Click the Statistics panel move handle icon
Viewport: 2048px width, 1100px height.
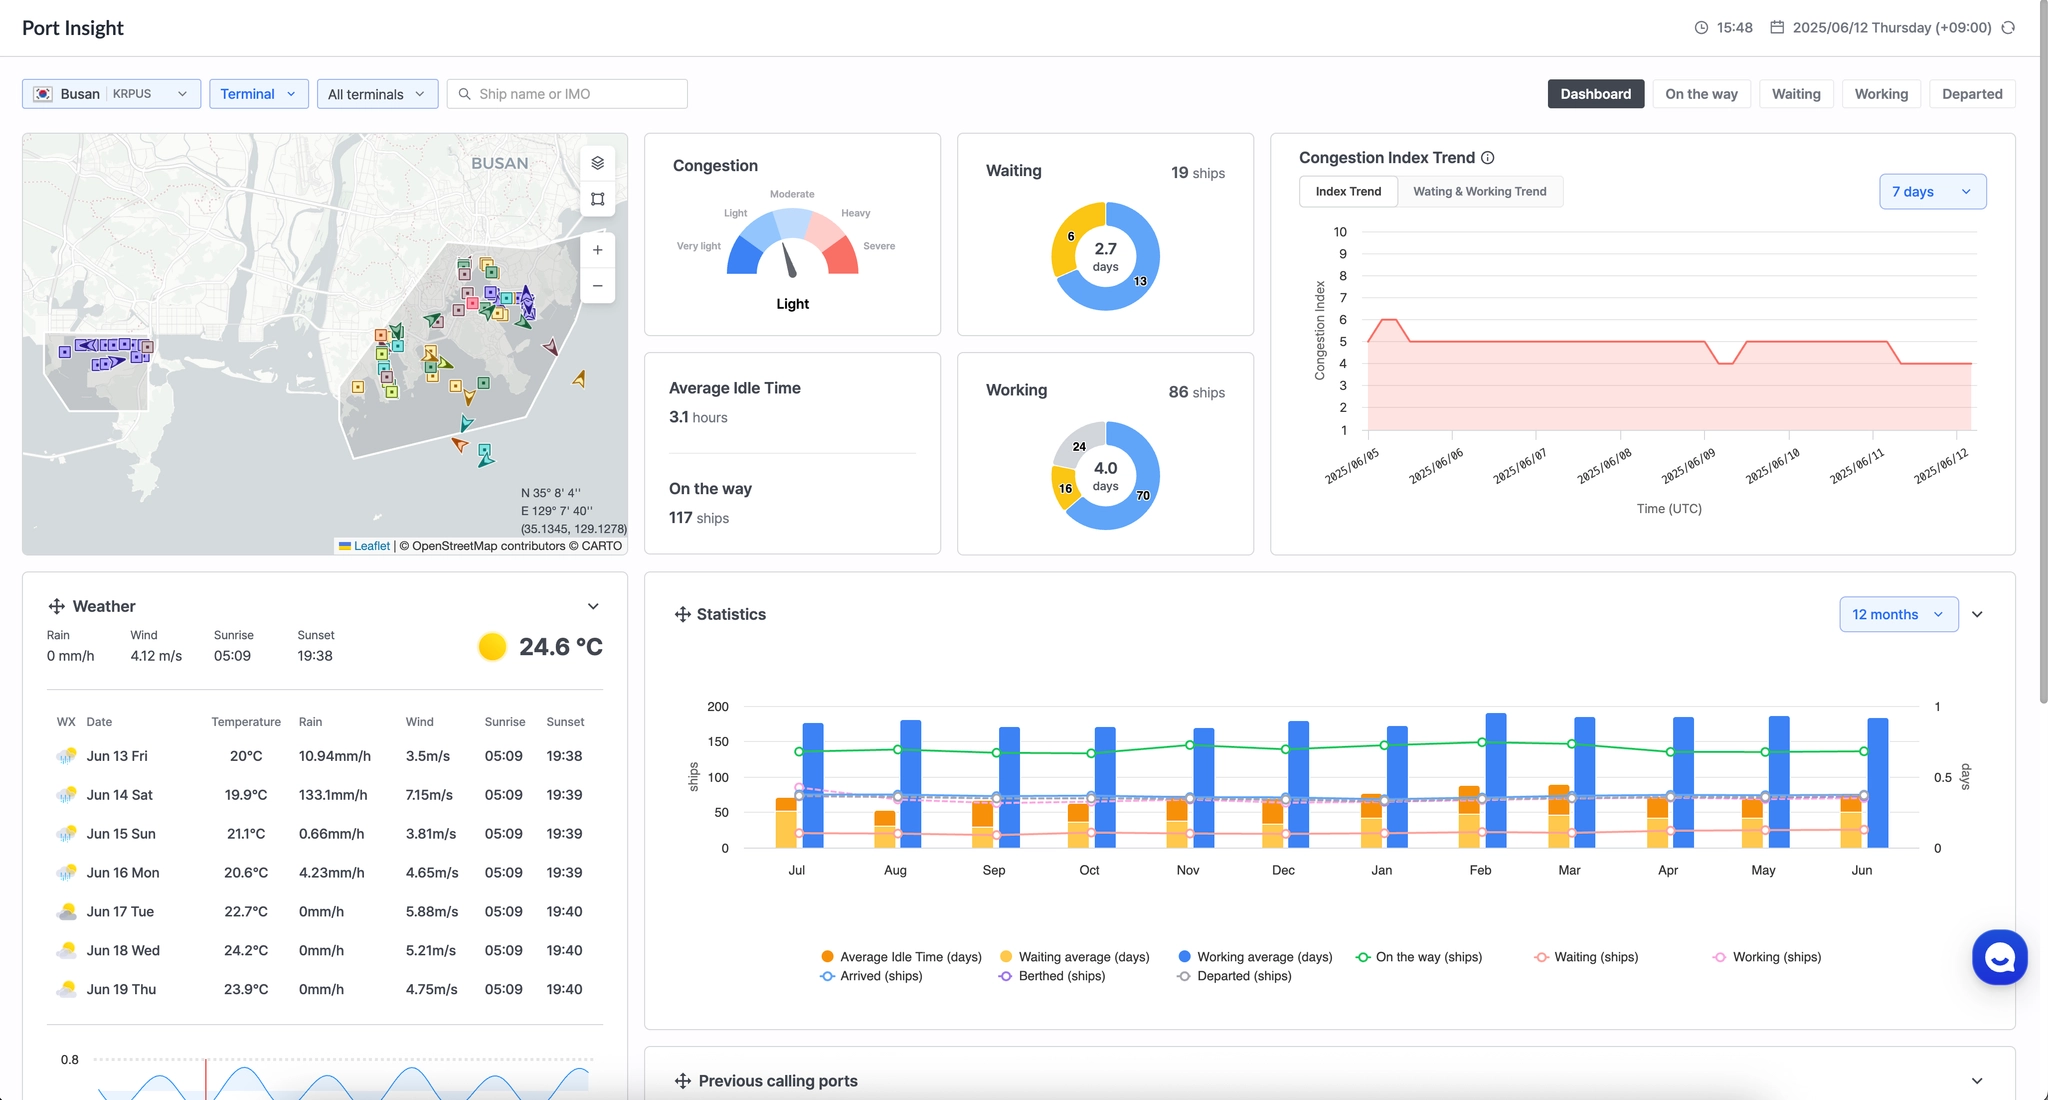[x=683, y=614]
